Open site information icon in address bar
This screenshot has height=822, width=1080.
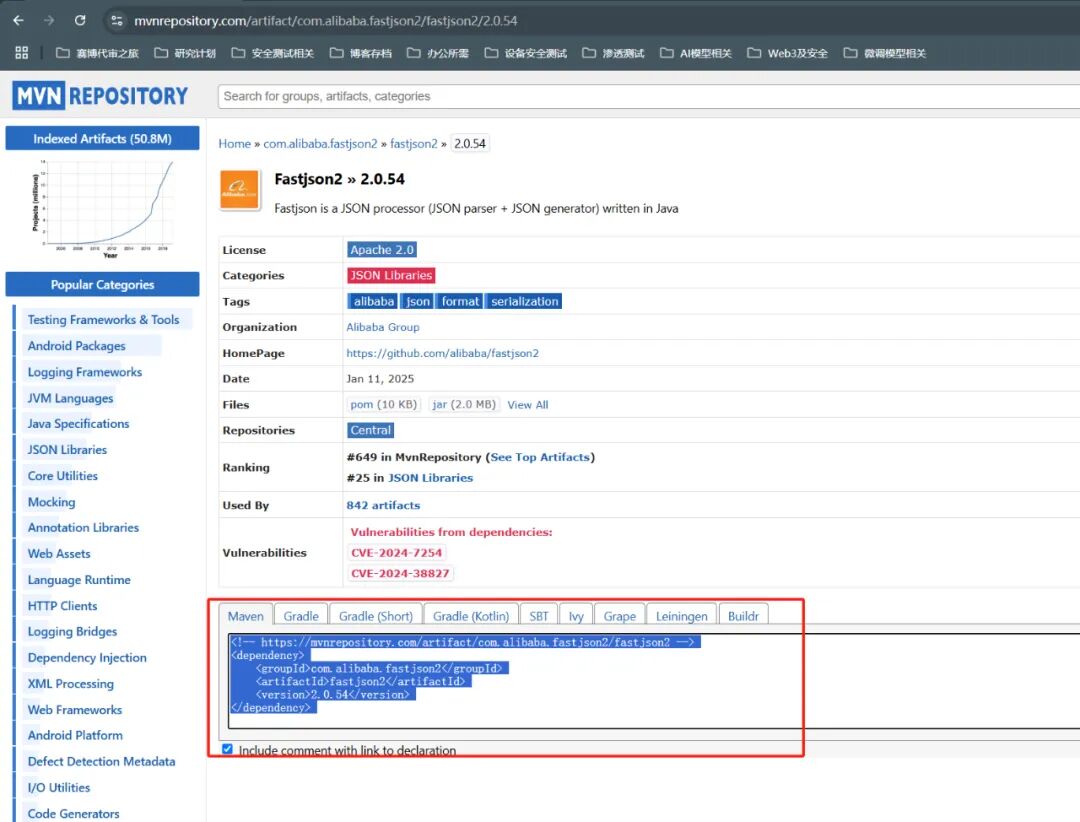coord(116,21)
